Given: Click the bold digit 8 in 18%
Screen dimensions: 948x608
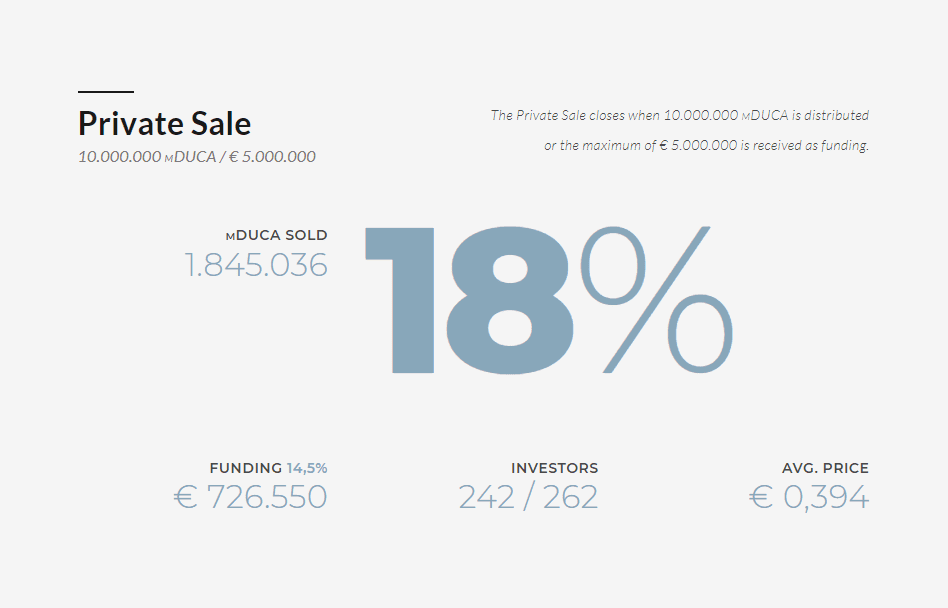Looking at the screenshot, I should click(x=510, y=300).
